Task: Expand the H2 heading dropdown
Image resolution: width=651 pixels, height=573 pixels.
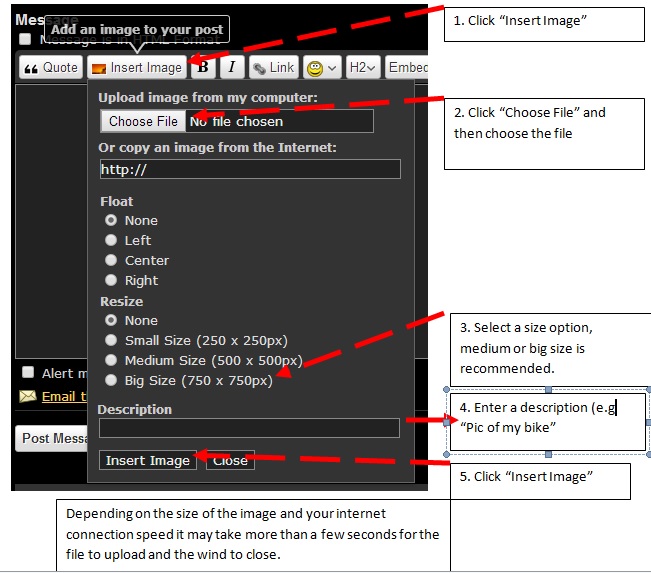Action: tap(362, 67)
